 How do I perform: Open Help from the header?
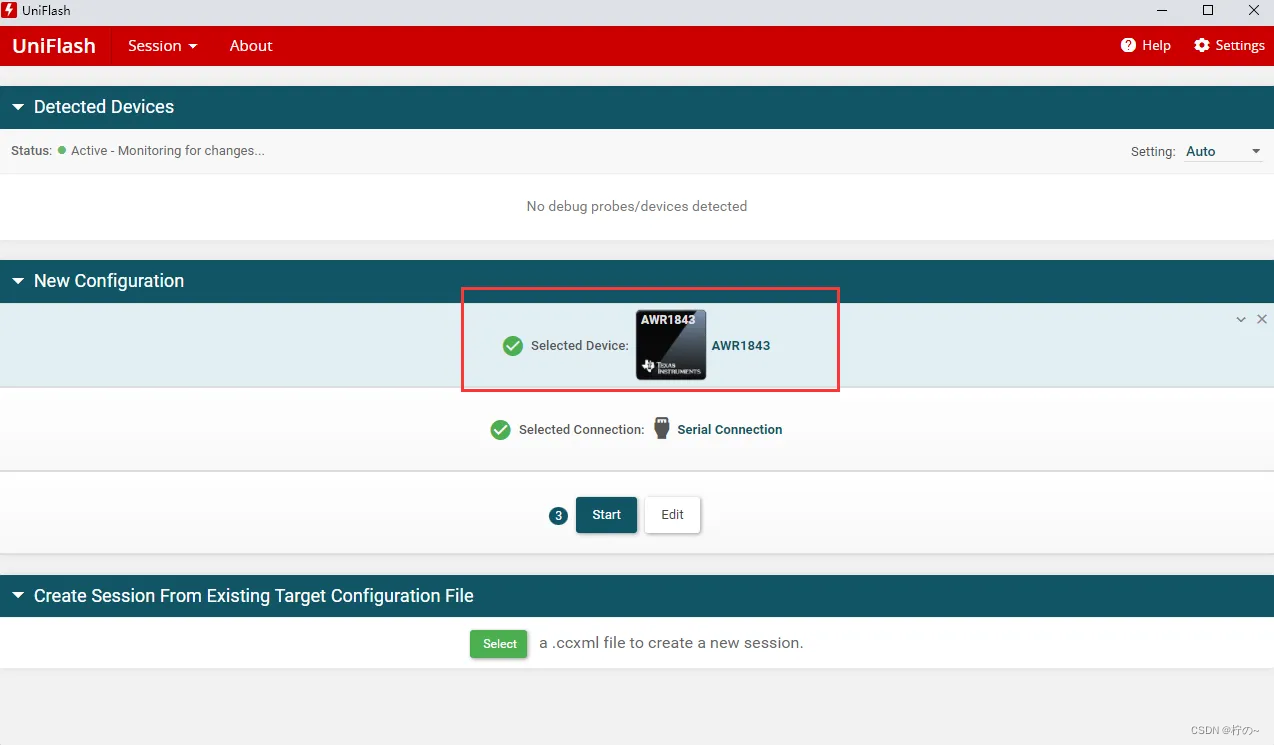click(1146, 46)
